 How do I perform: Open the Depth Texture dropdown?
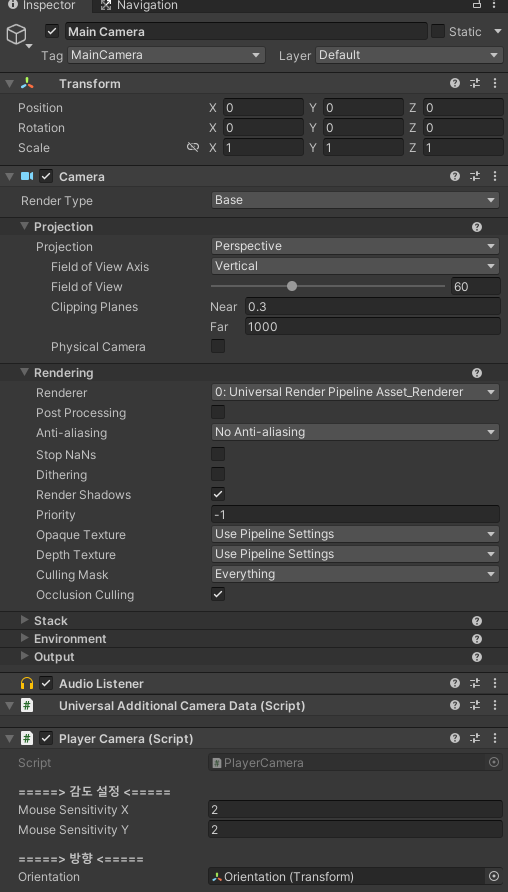pos(355,554)
